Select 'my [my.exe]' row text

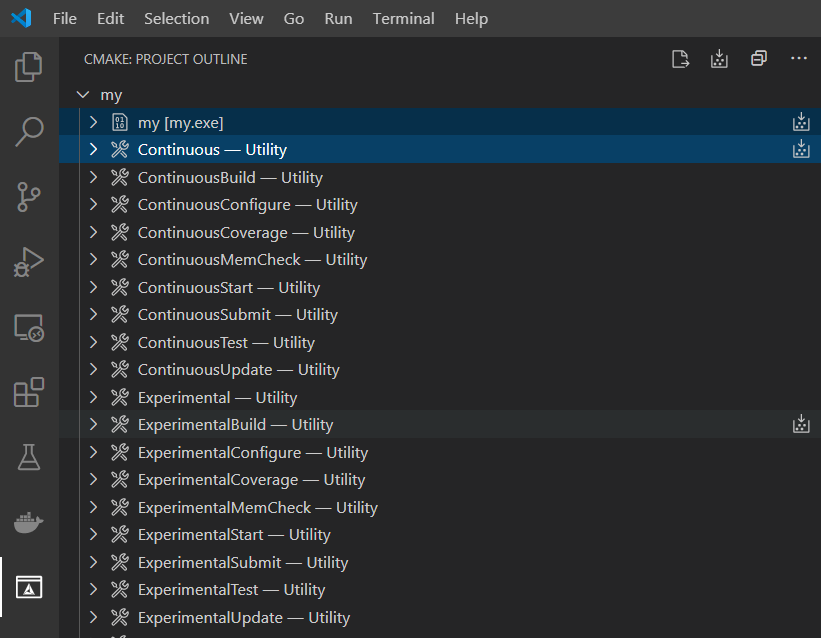tap(181, 123)
